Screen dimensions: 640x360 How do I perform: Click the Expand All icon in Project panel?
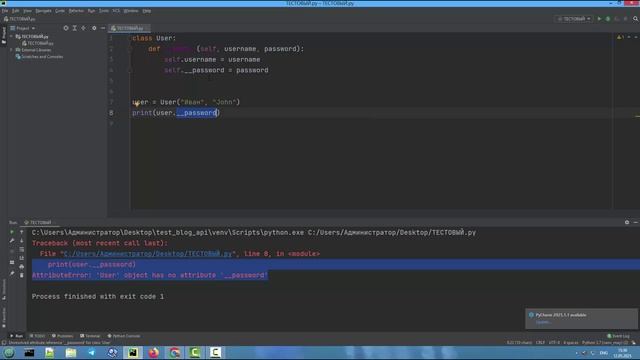coord(75,28)
